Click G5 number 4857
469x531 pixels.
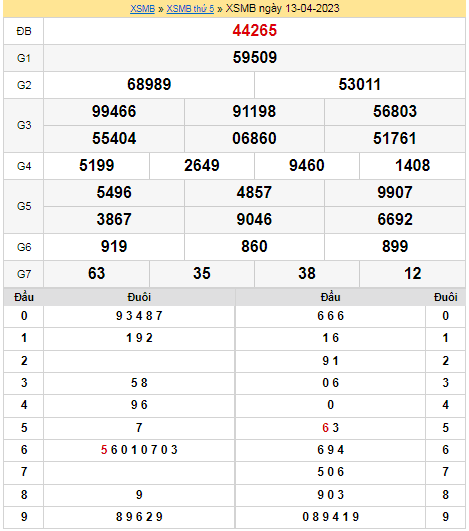pos(254,192)
